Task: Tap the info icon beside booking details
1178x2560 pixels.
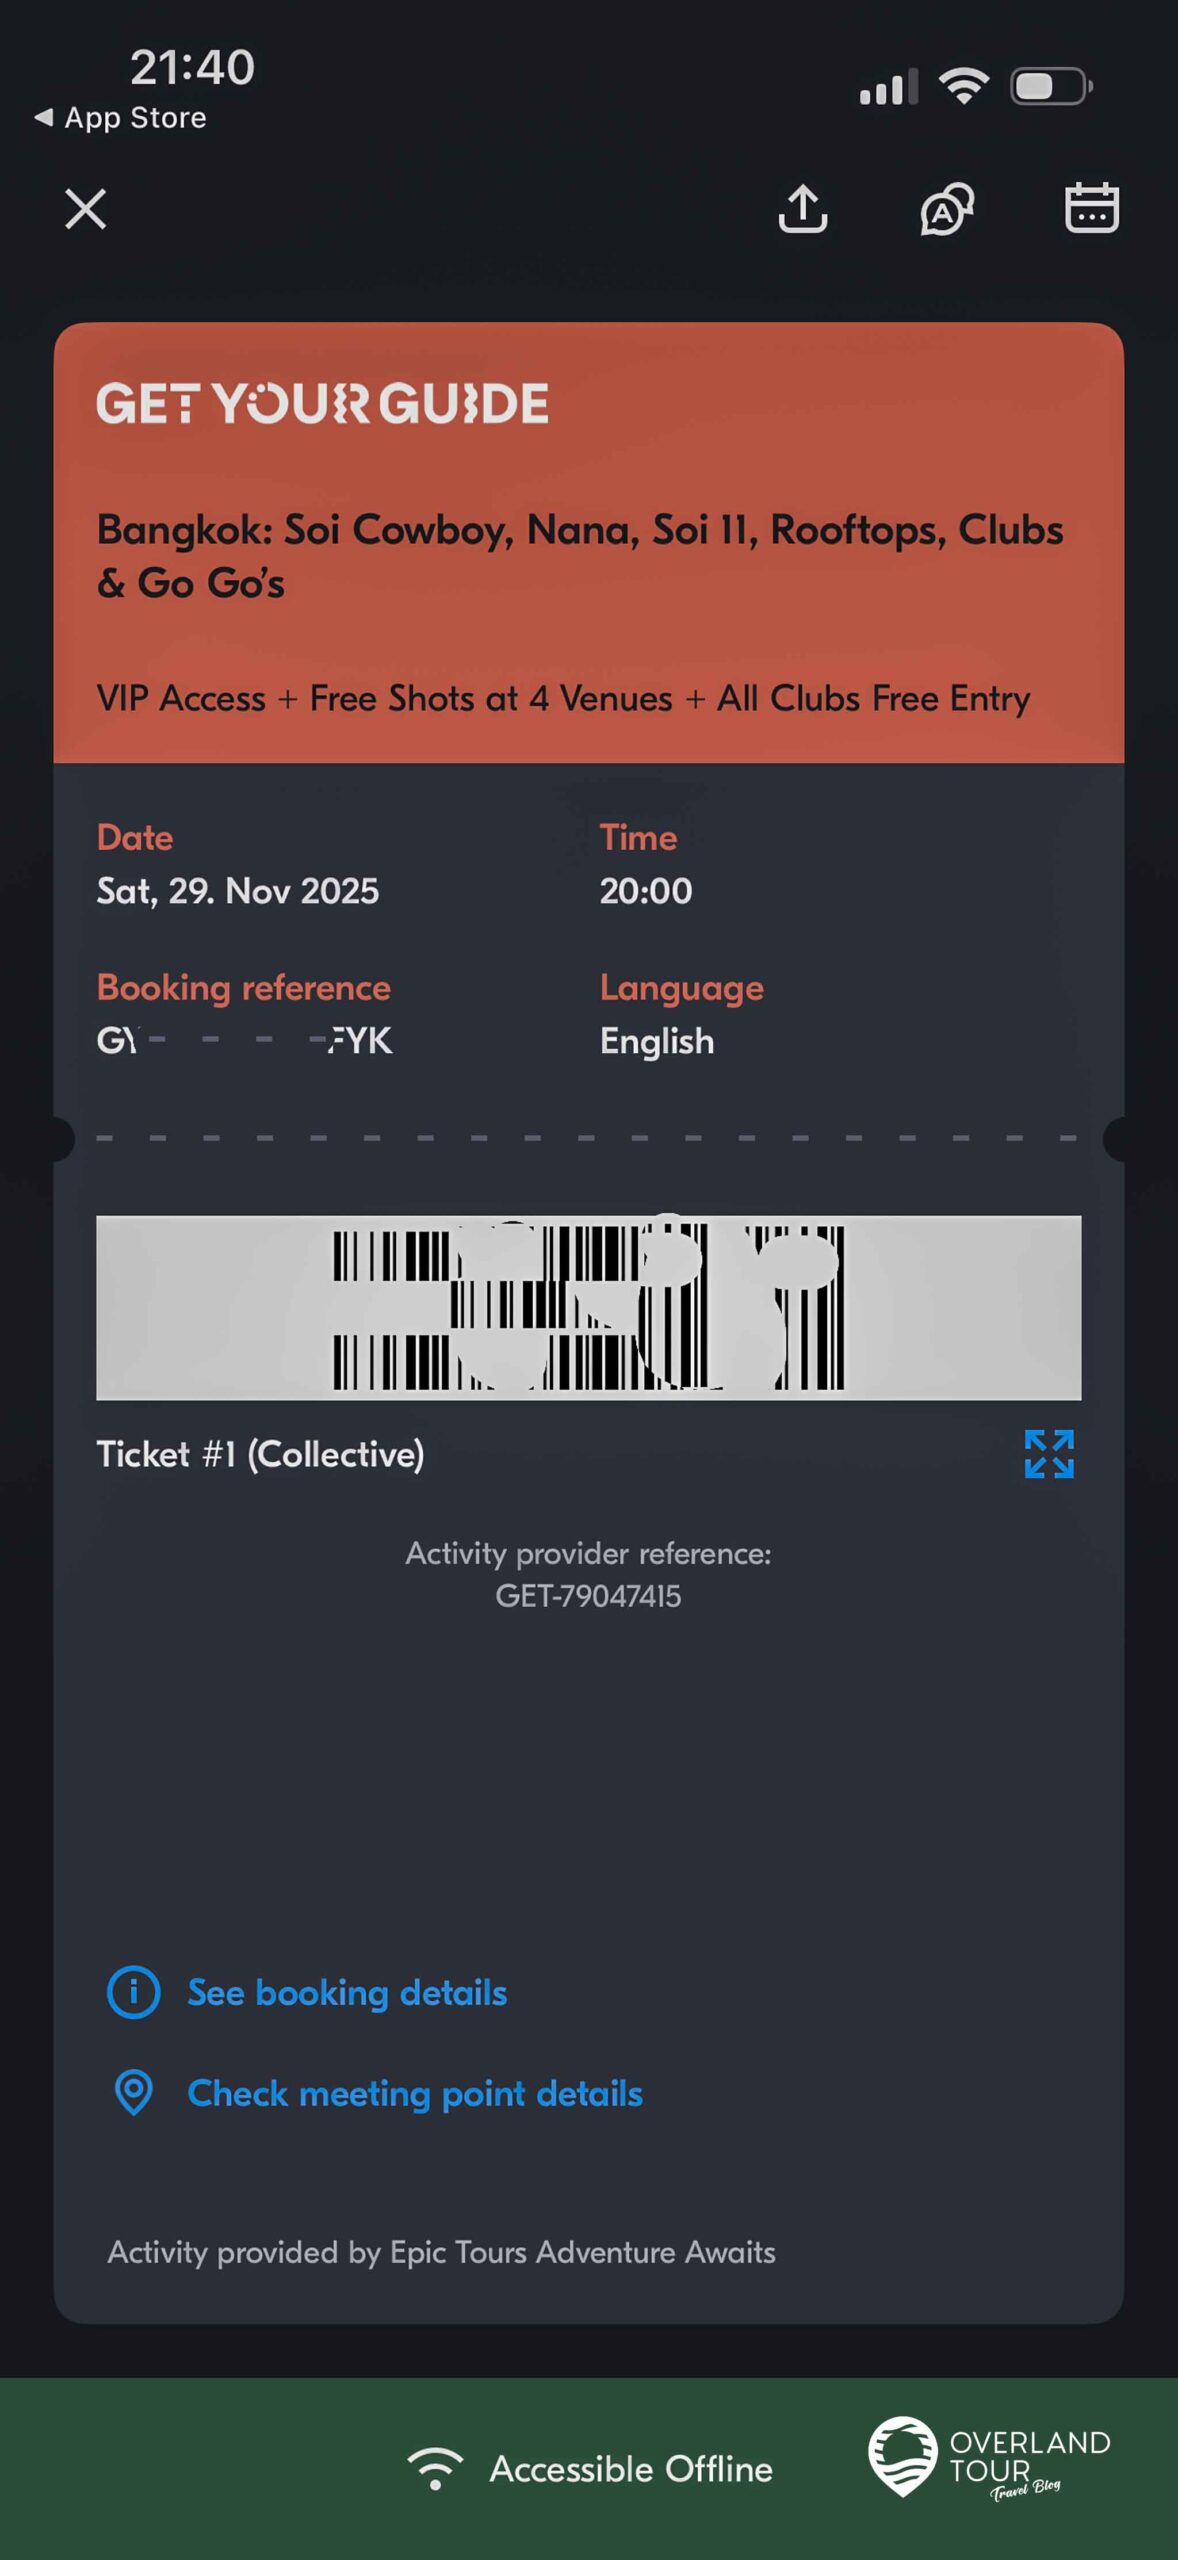Action: pos(133,1993)
